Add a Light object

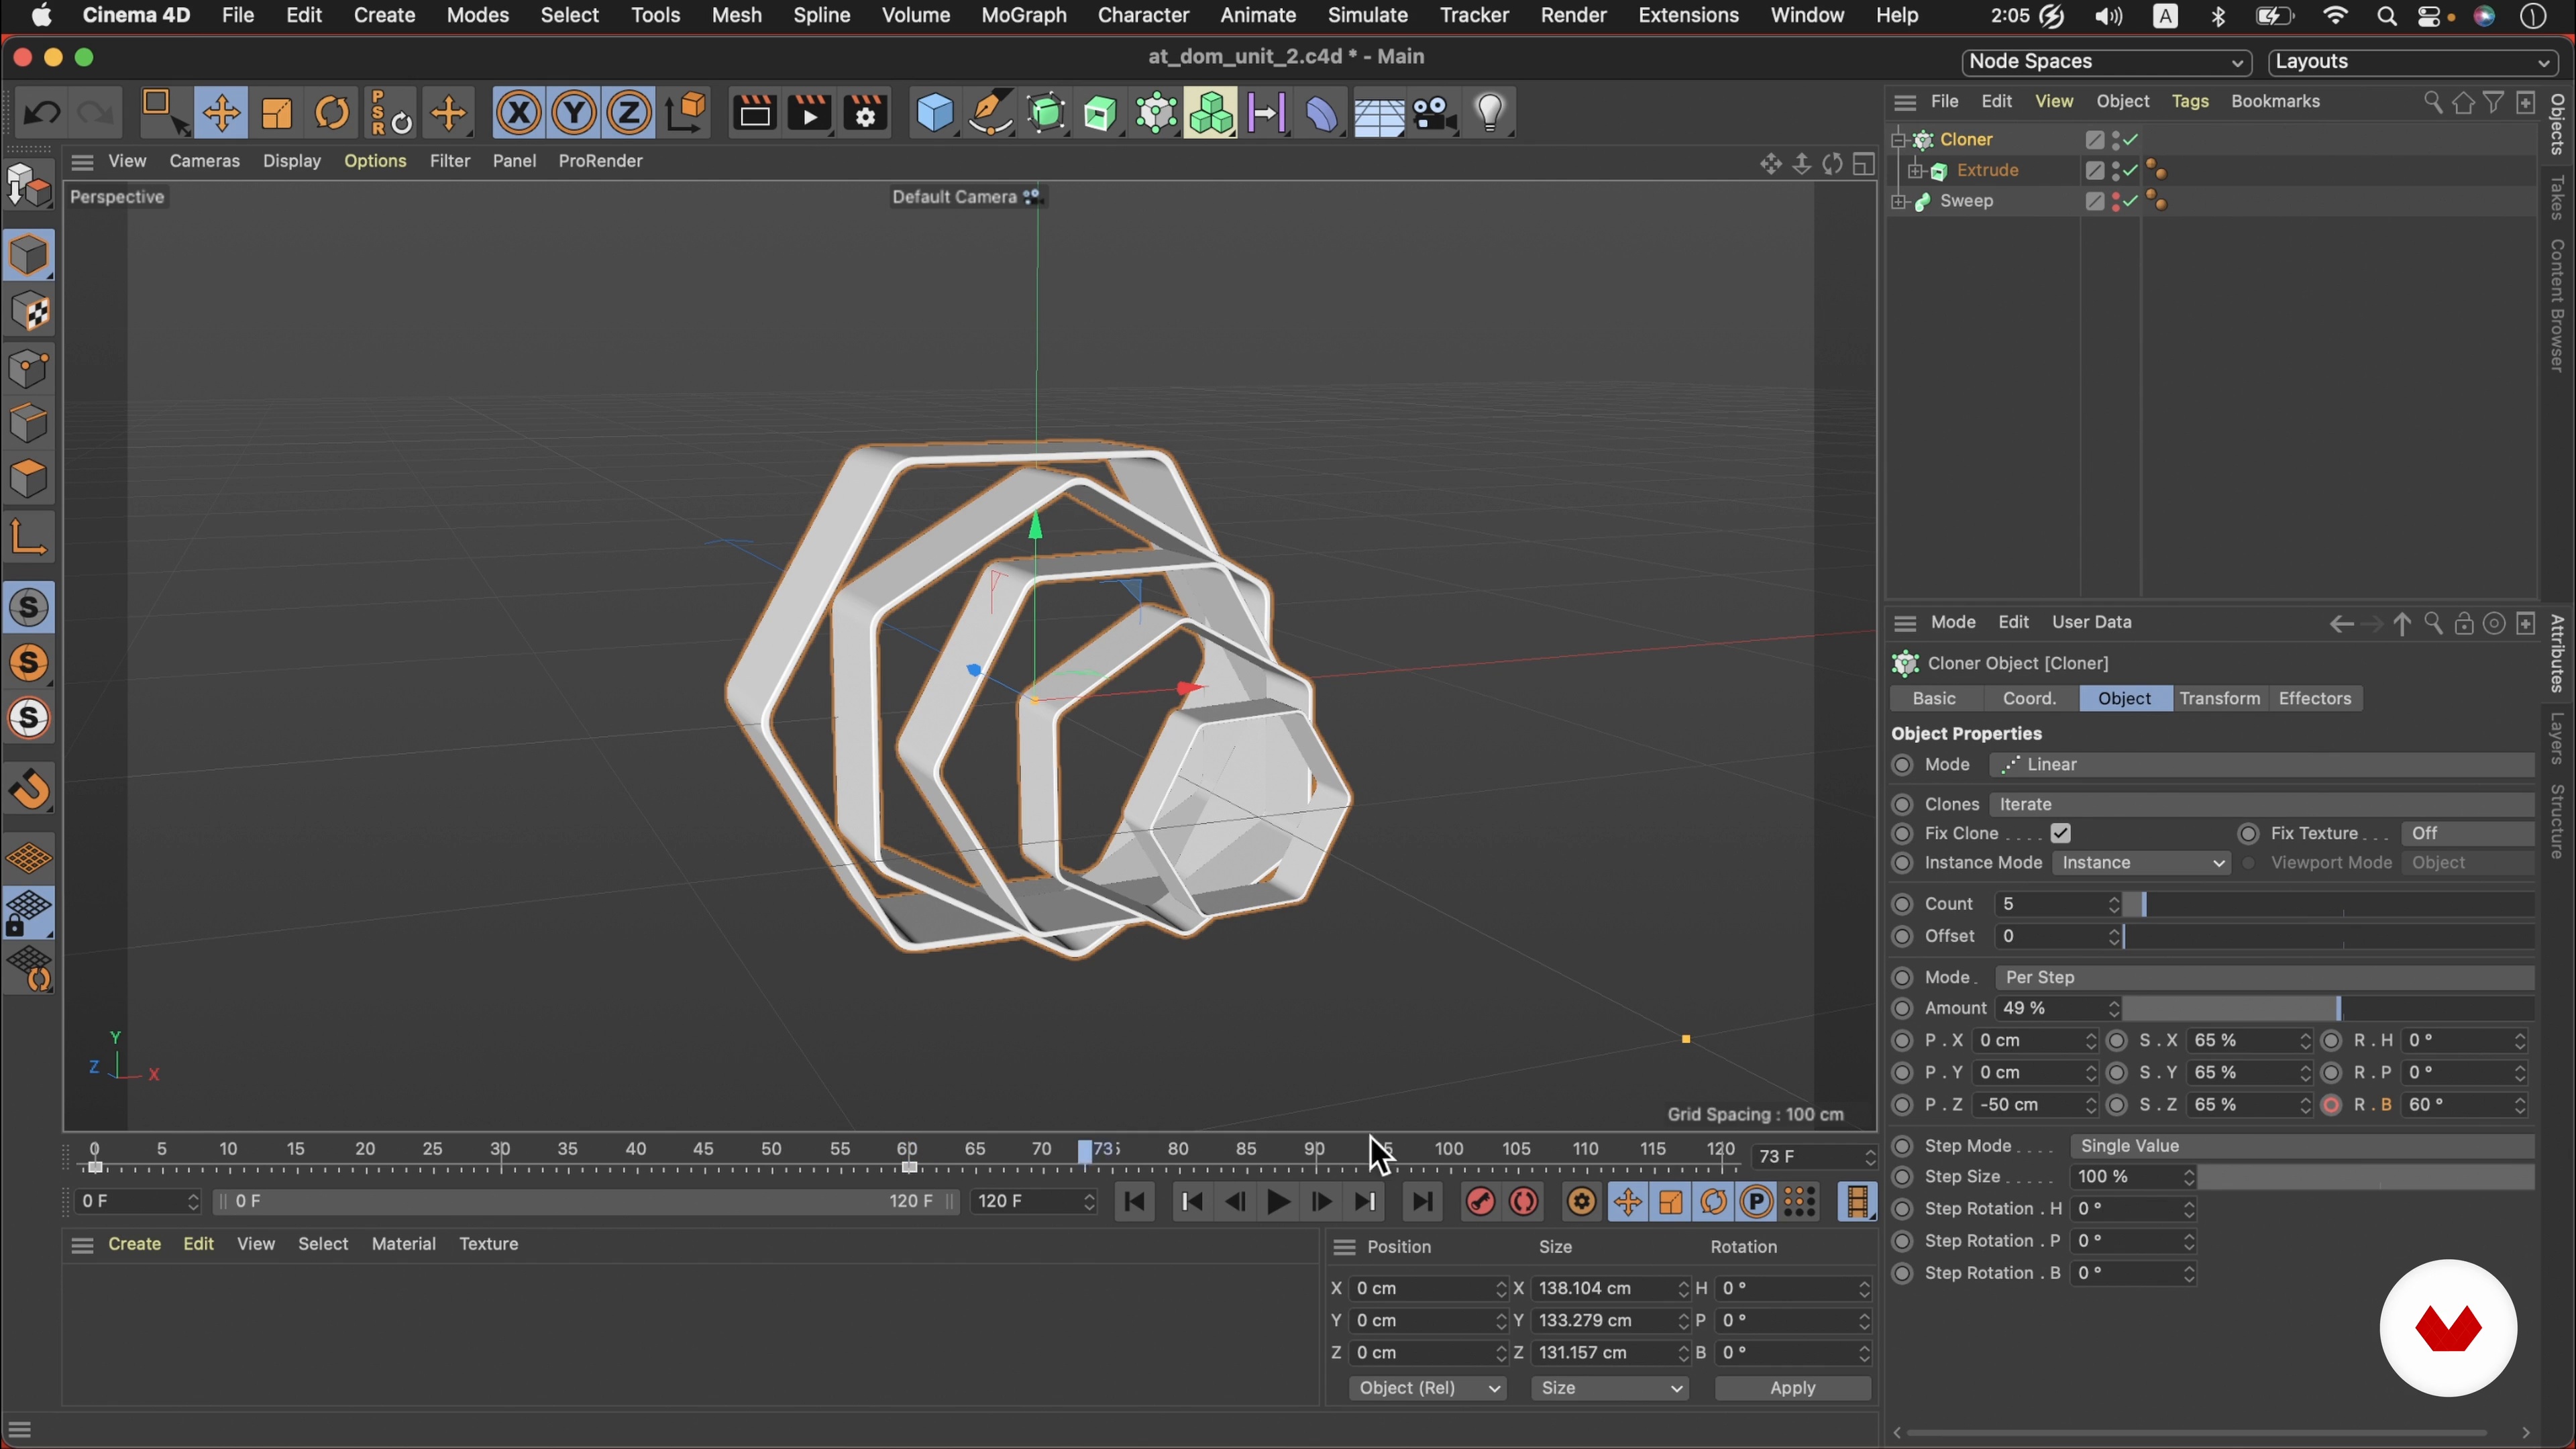pos(1490,113)
